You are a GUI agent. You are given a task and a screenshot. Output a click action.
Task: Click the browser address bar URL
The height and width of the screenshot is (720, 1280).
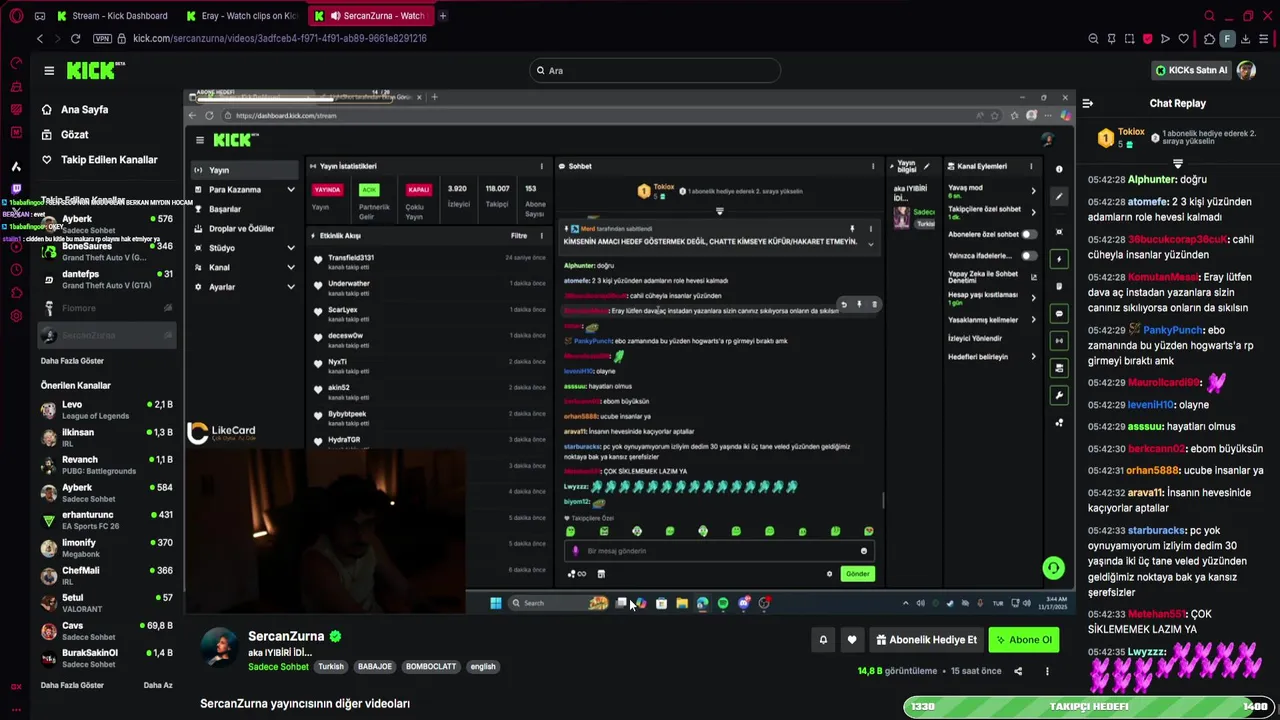point(280,38)
